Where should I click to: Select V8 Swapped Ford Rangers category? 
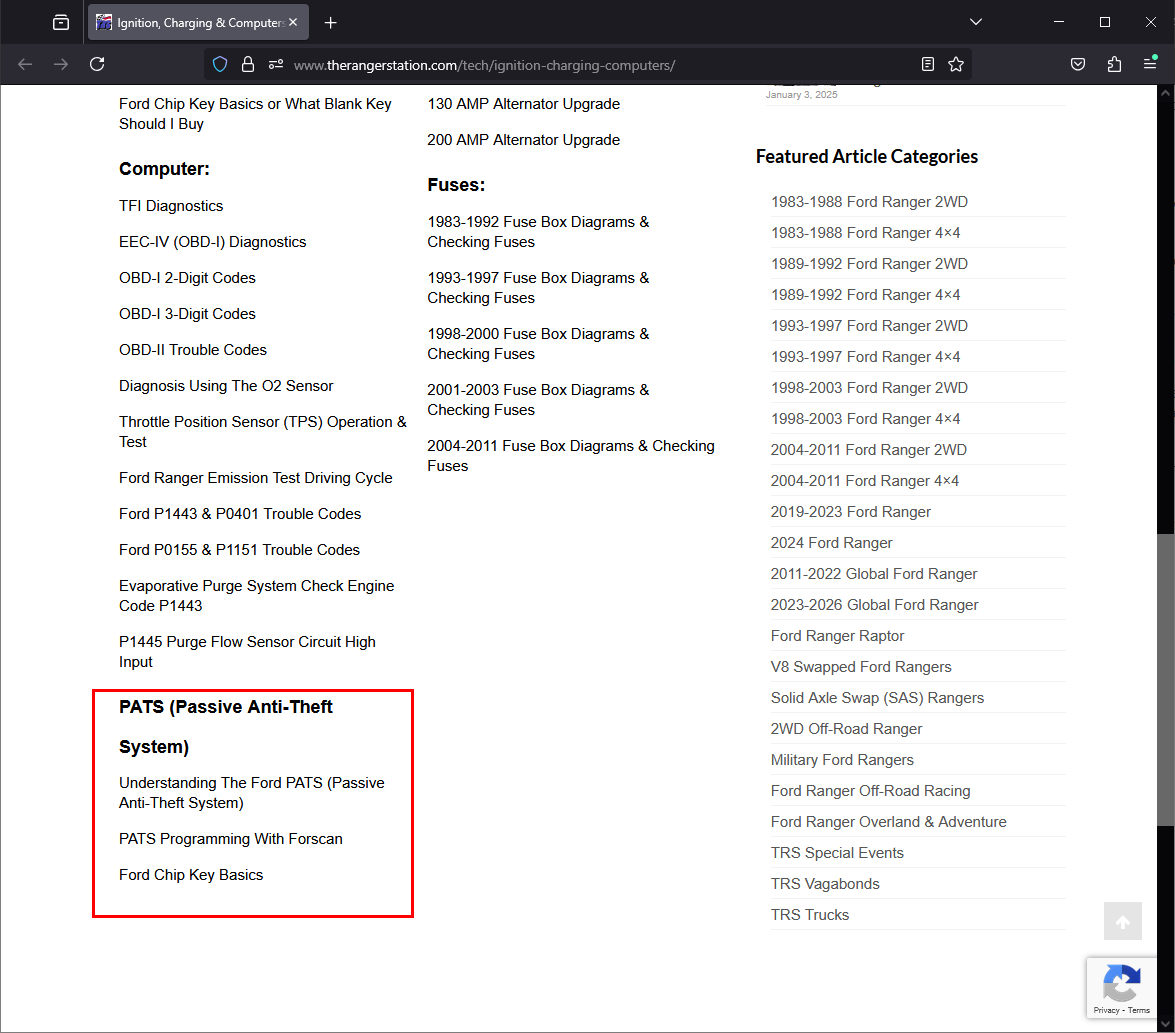(861, 667)
